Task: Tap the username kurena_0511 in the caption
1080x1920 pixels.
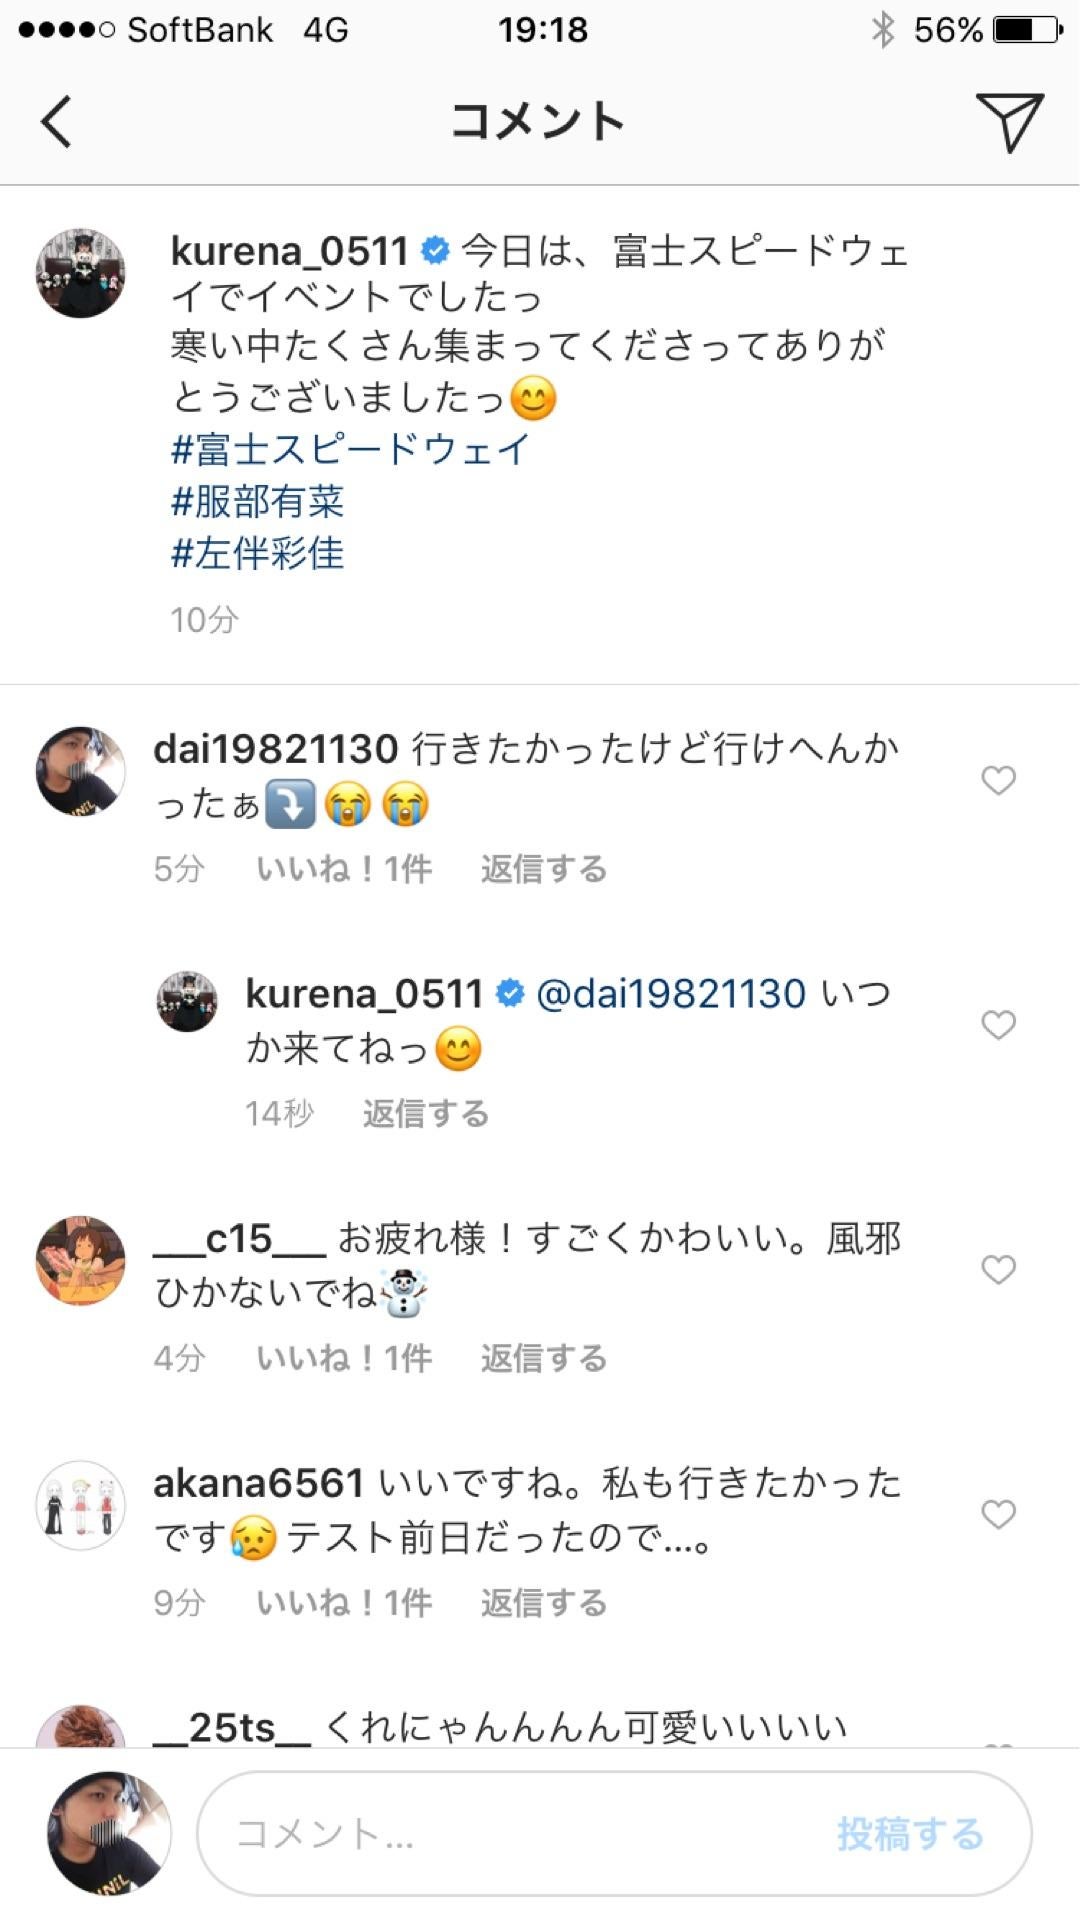Action: tap(290, 253)
